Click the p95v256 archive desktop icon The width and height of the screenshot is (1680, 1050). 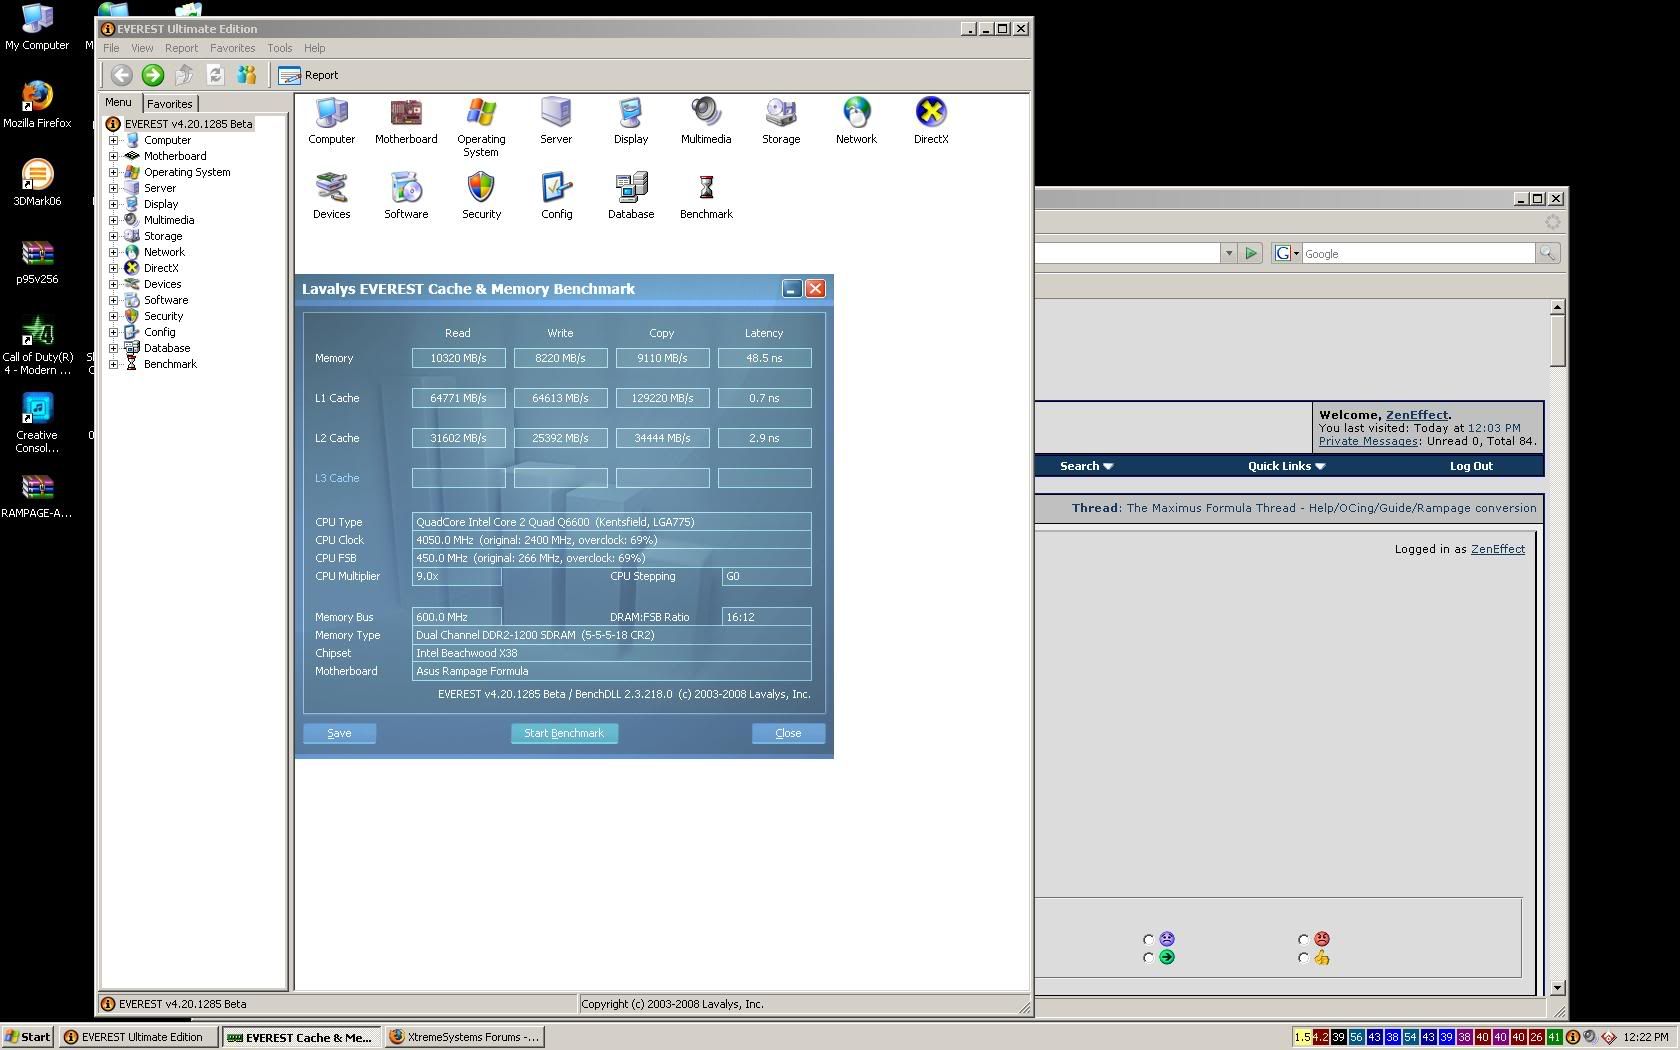(x=37, y=261)
